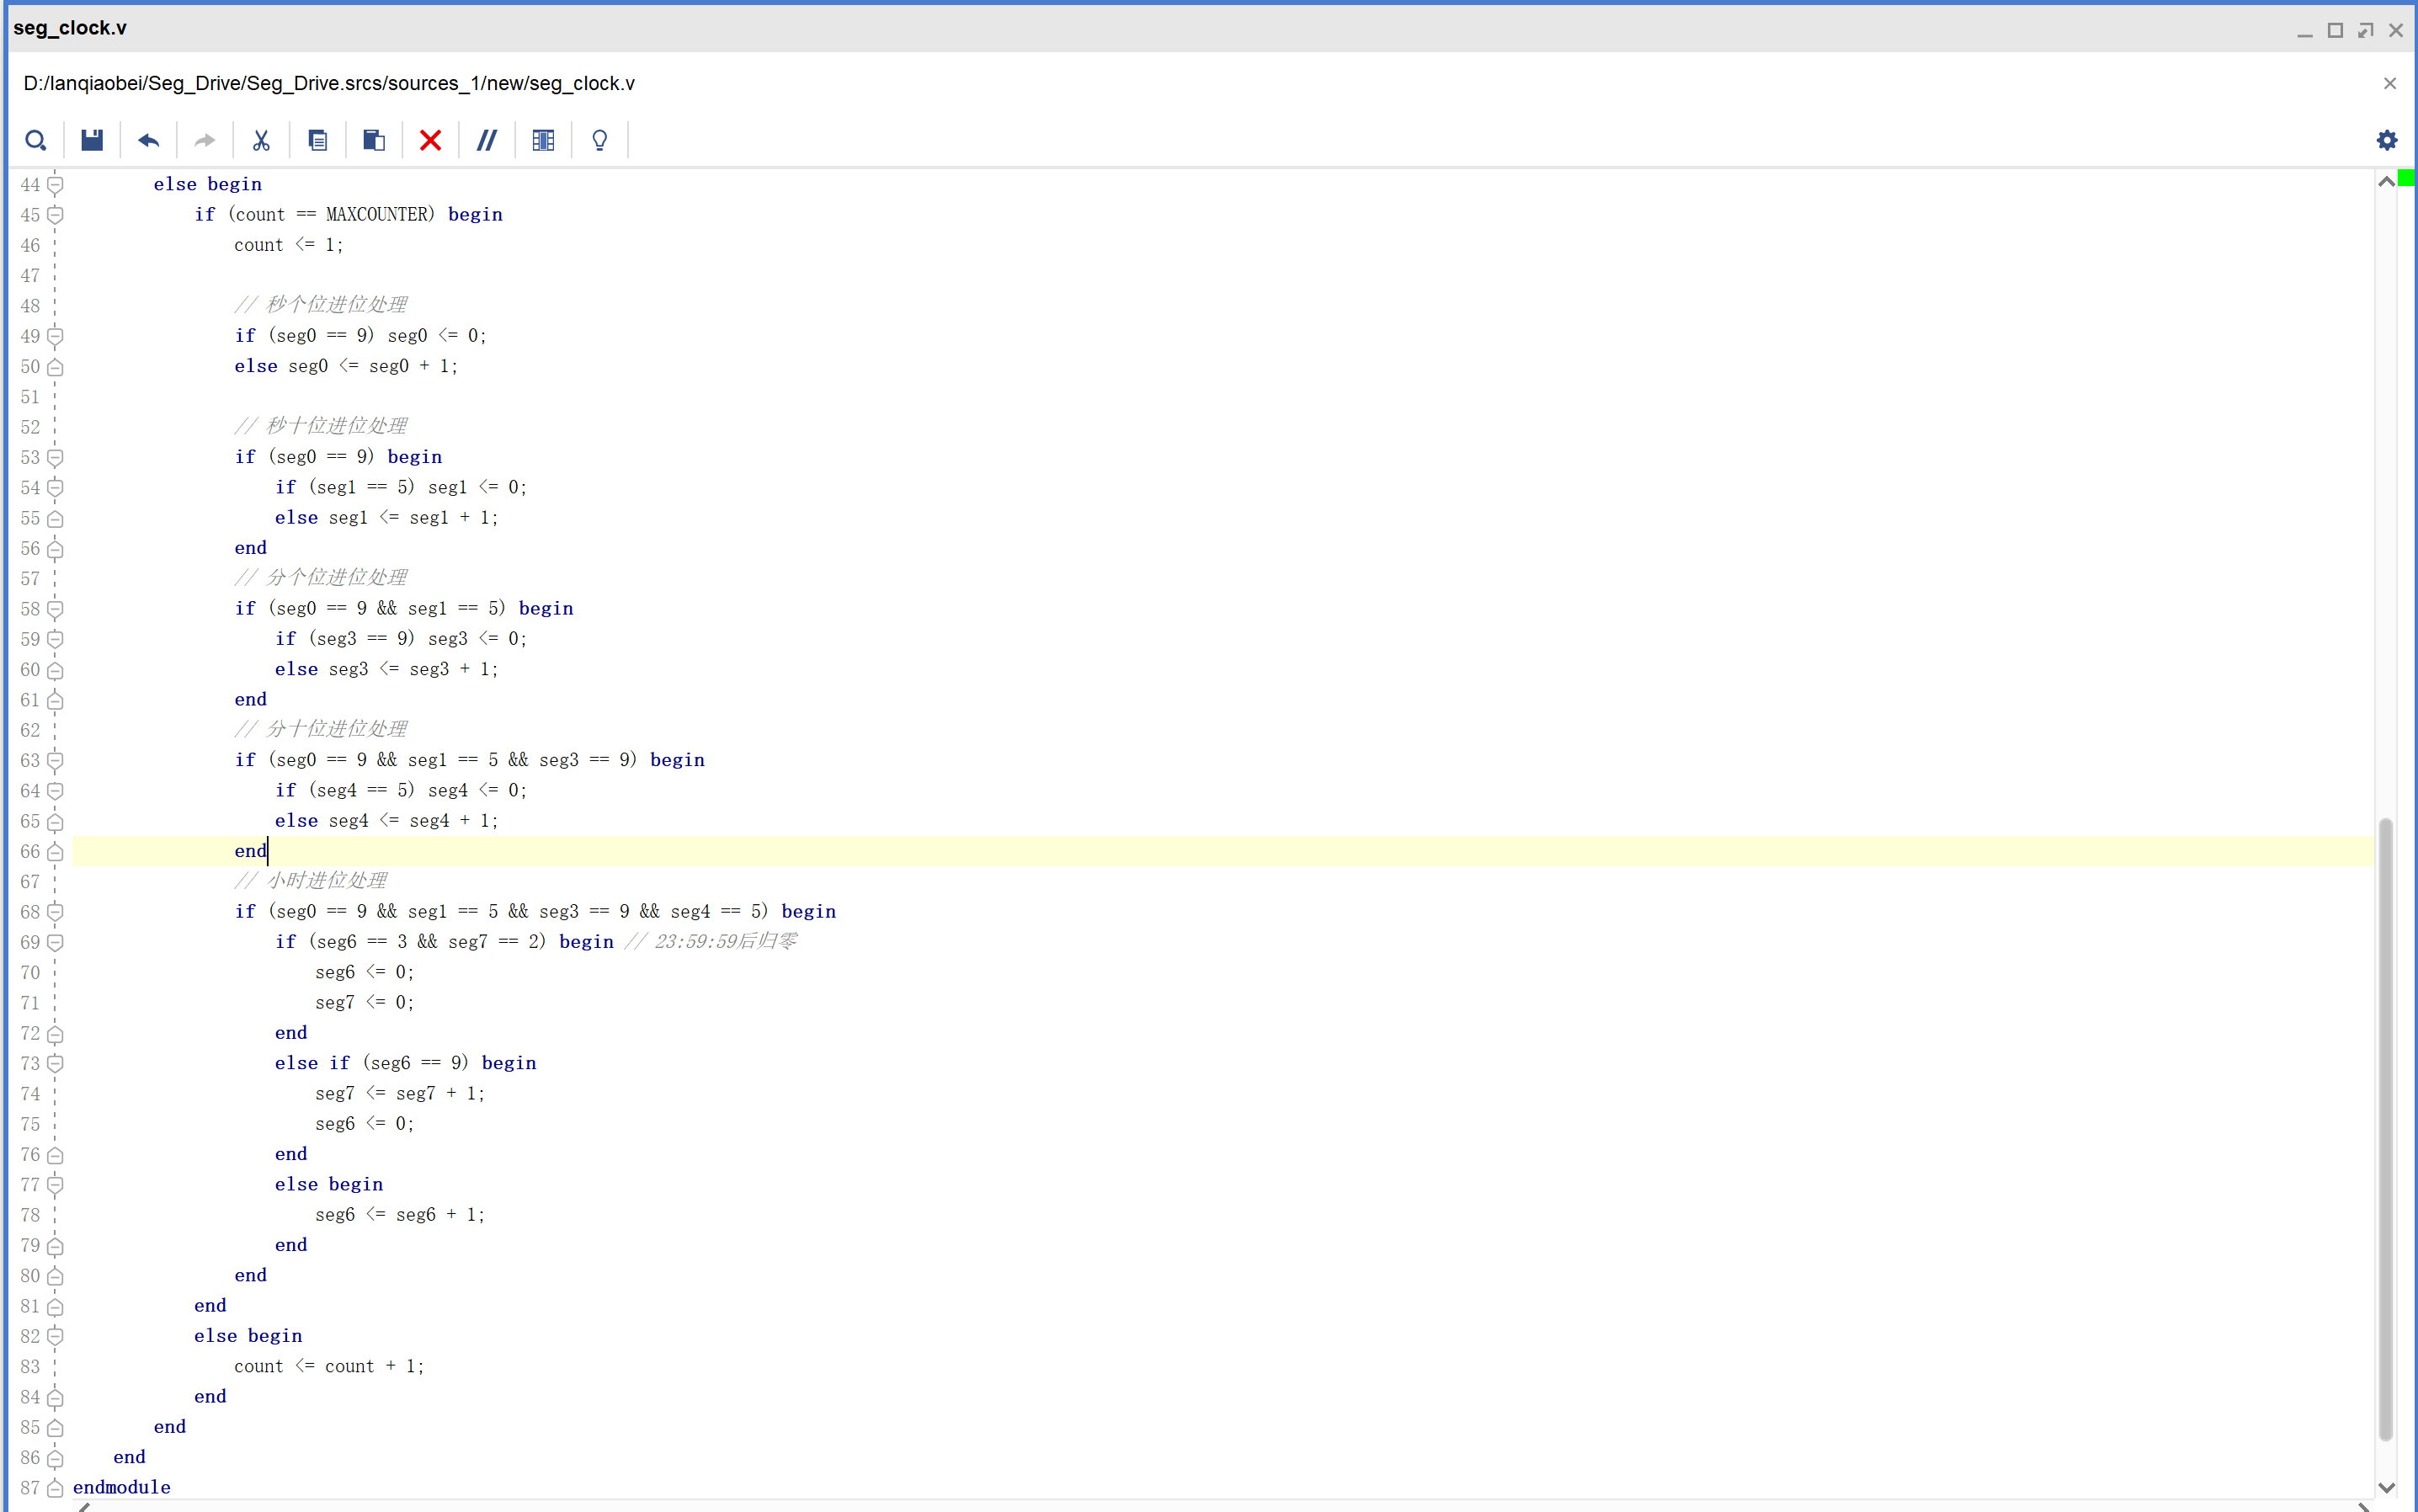Delete selection using the red X button

(429, 140)
